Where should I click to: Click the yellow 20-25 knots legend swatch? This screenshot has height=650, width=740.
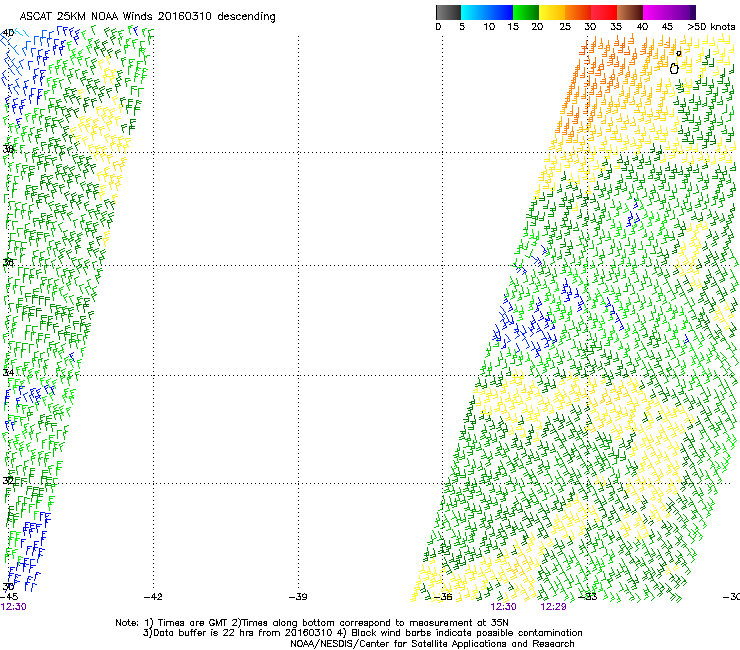click(x=552, y=12)
